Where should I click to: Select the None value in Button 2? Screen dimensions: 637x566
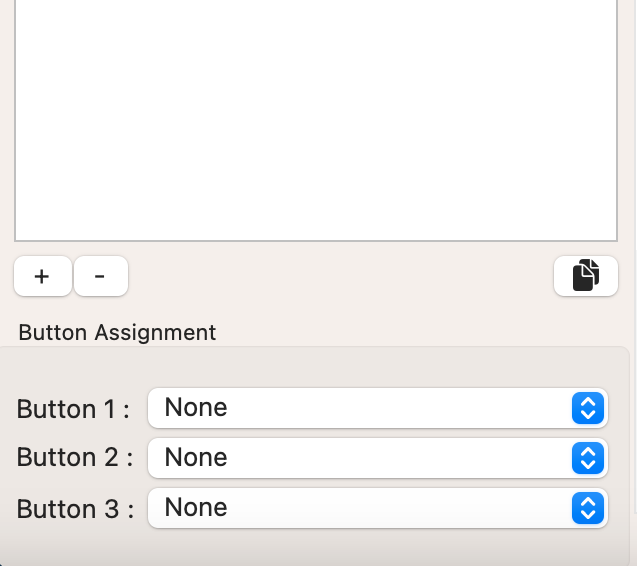click(196, 457)
